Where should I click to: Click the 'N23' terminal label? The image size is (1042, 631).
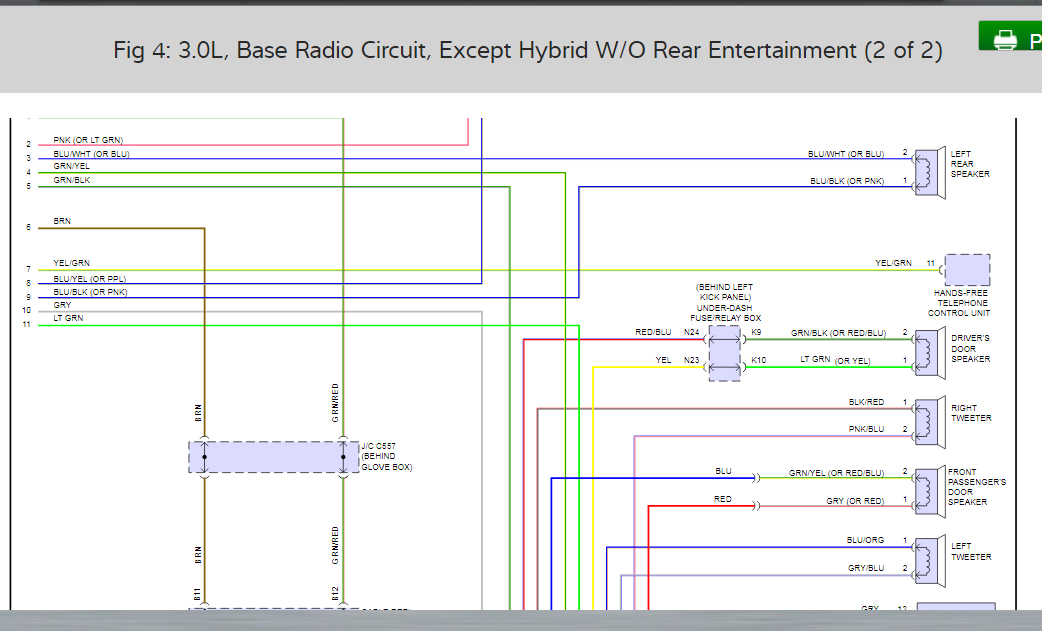coord(691,360)
